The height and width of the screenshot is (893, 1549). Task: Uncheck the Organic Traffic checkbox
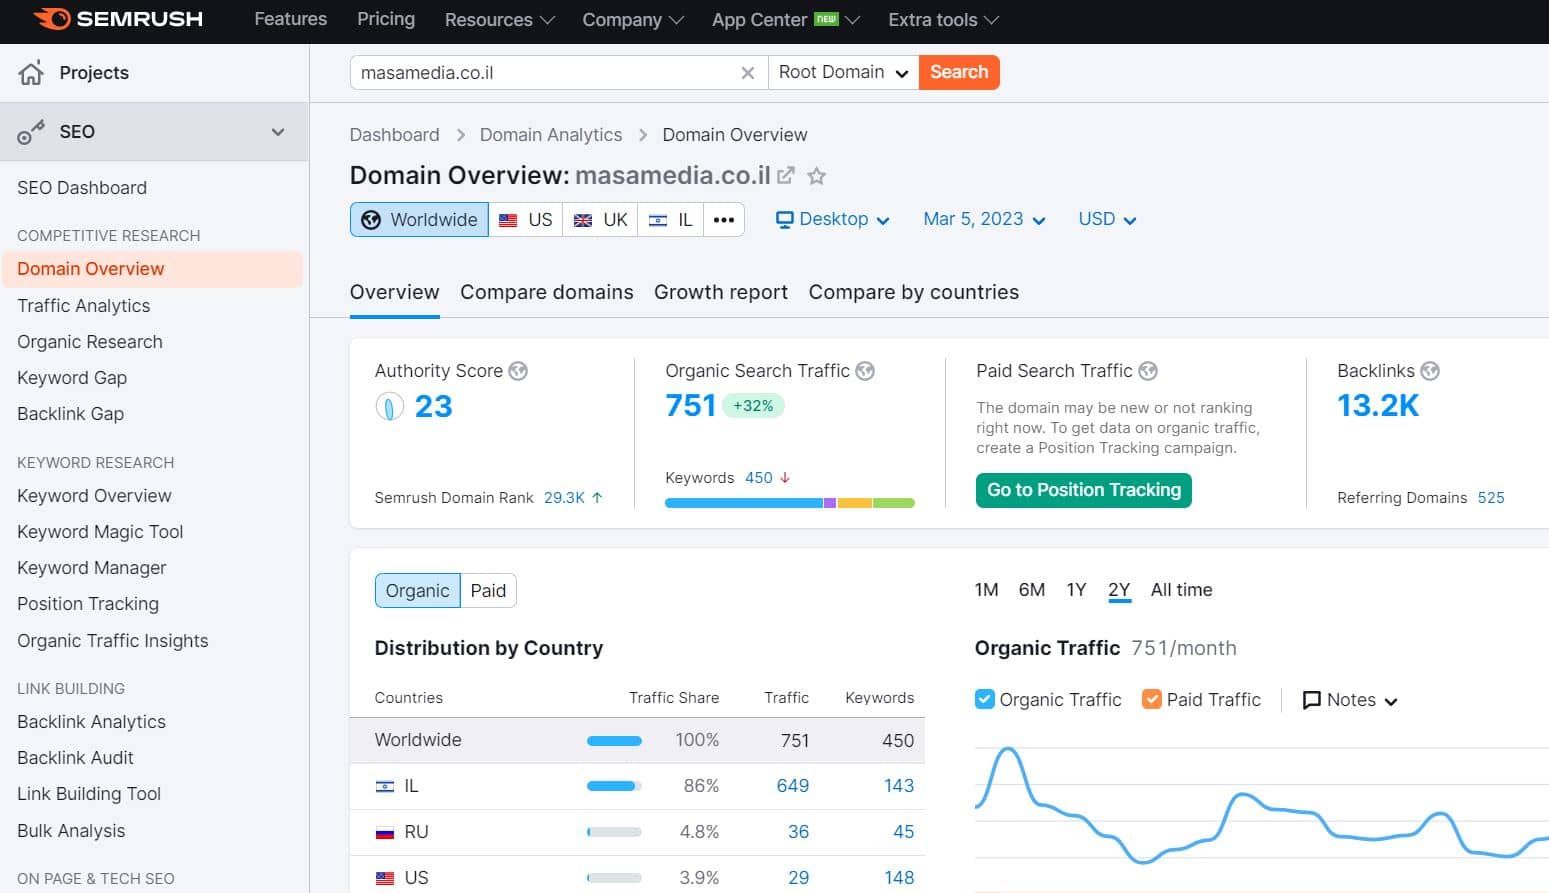point(985,699)
